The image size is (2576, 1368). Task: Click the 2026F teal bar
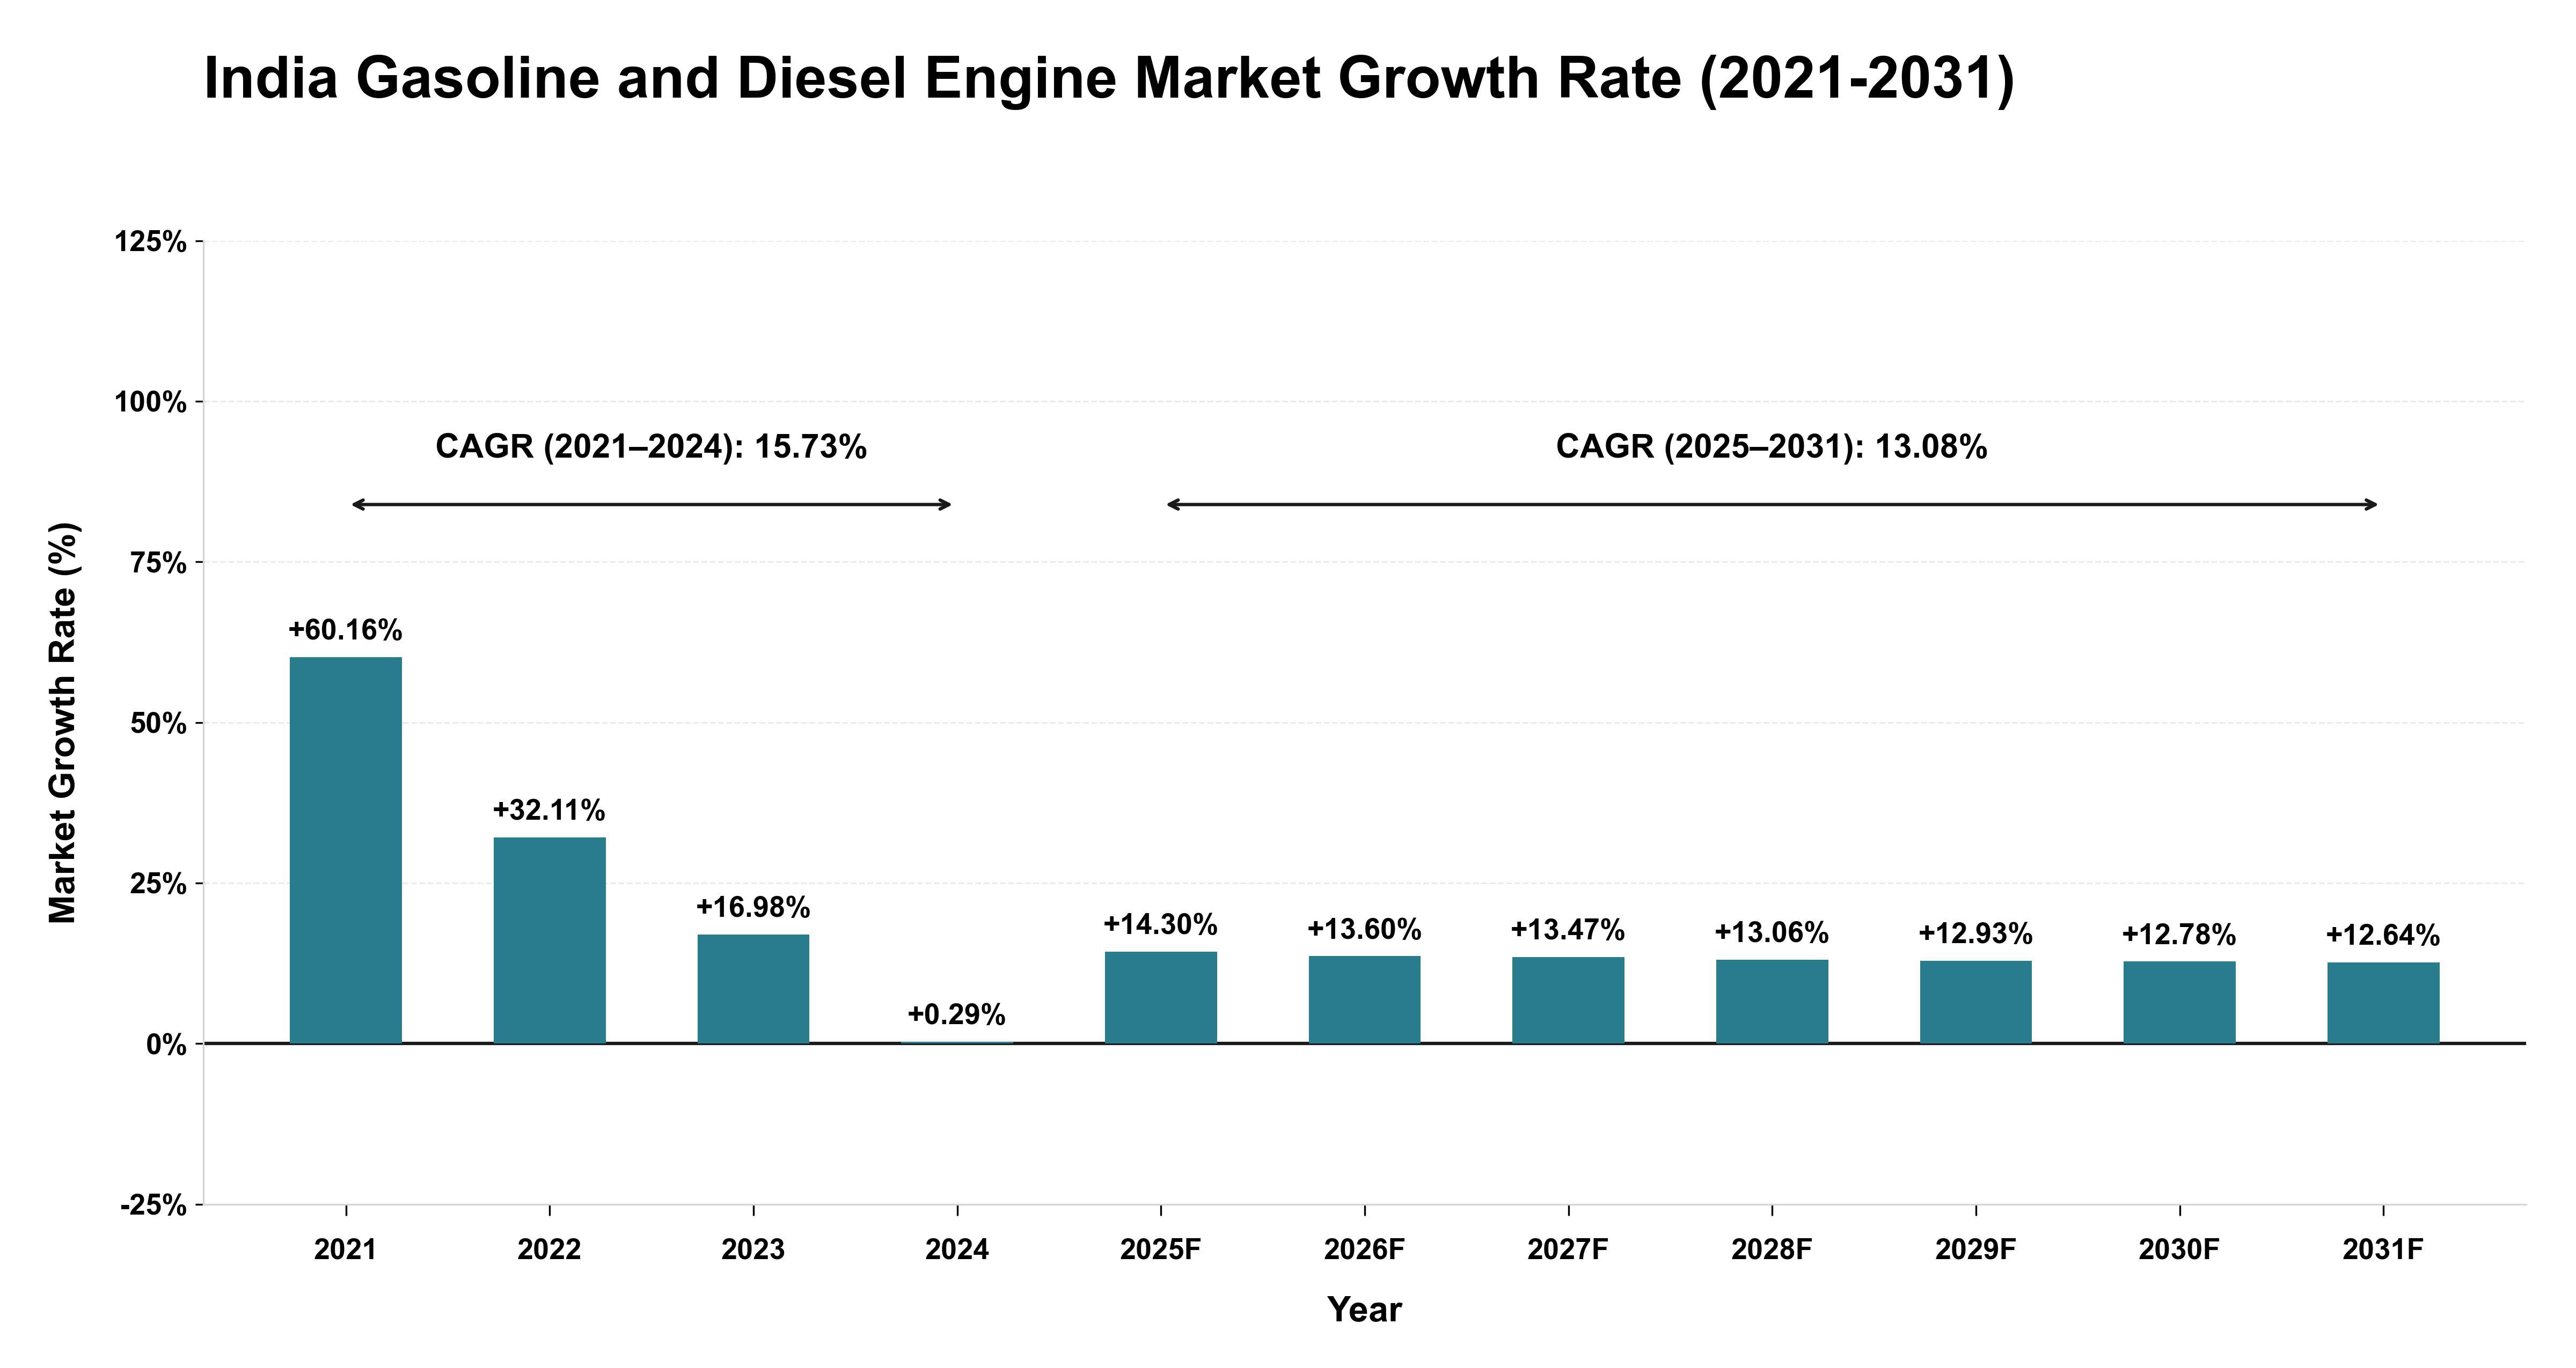pos(1365,999)
